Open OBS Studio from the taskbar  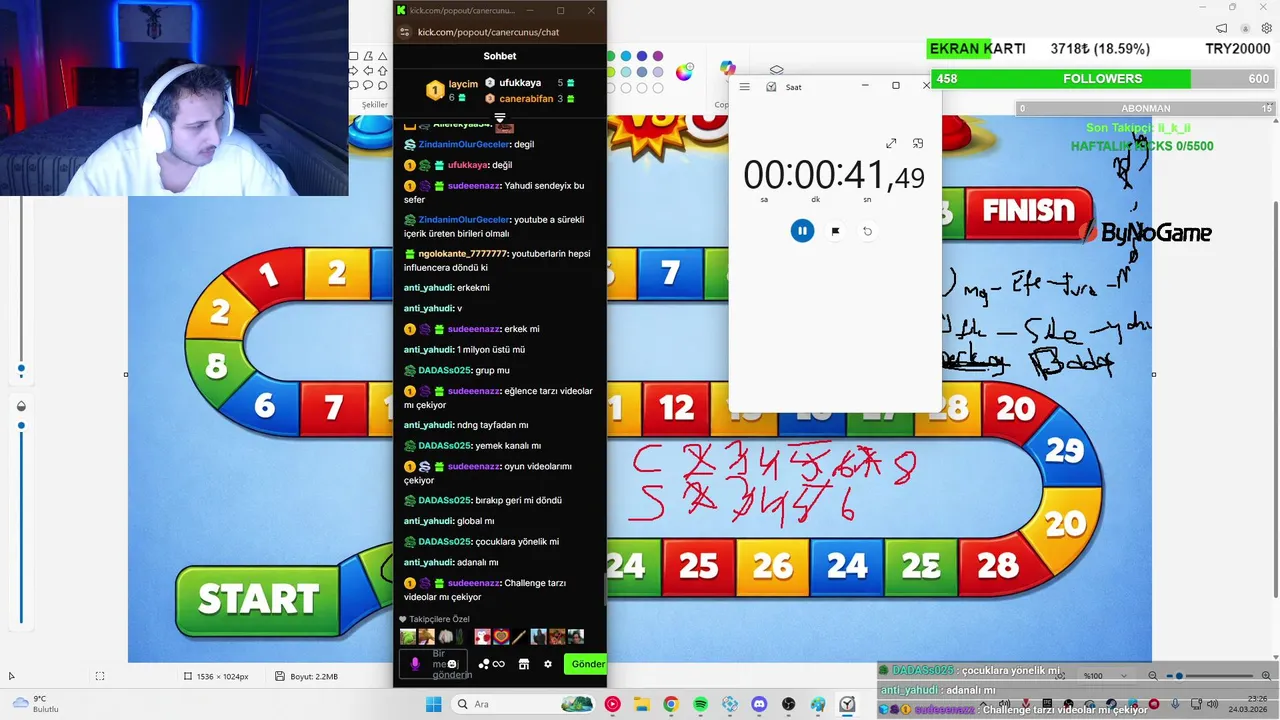pos(788,705)
